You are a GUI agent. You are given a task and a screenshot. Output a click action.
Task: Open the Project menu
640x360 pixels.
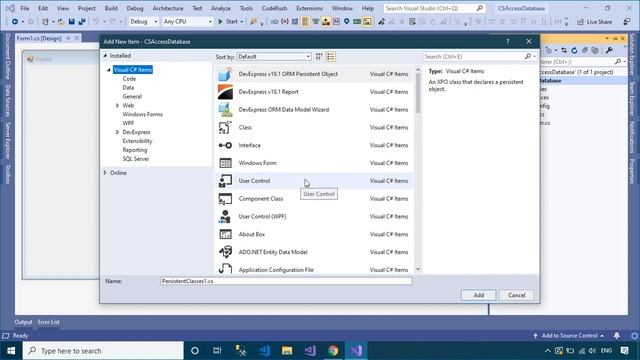[x=87, y=8]
